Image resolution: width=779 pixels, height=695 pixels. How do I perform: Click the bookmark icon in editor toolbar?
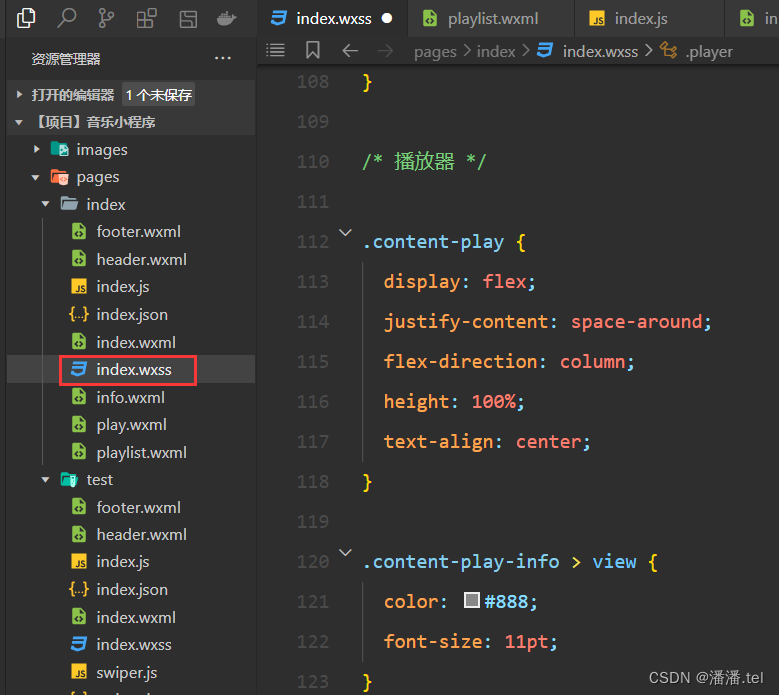[312, 50]
